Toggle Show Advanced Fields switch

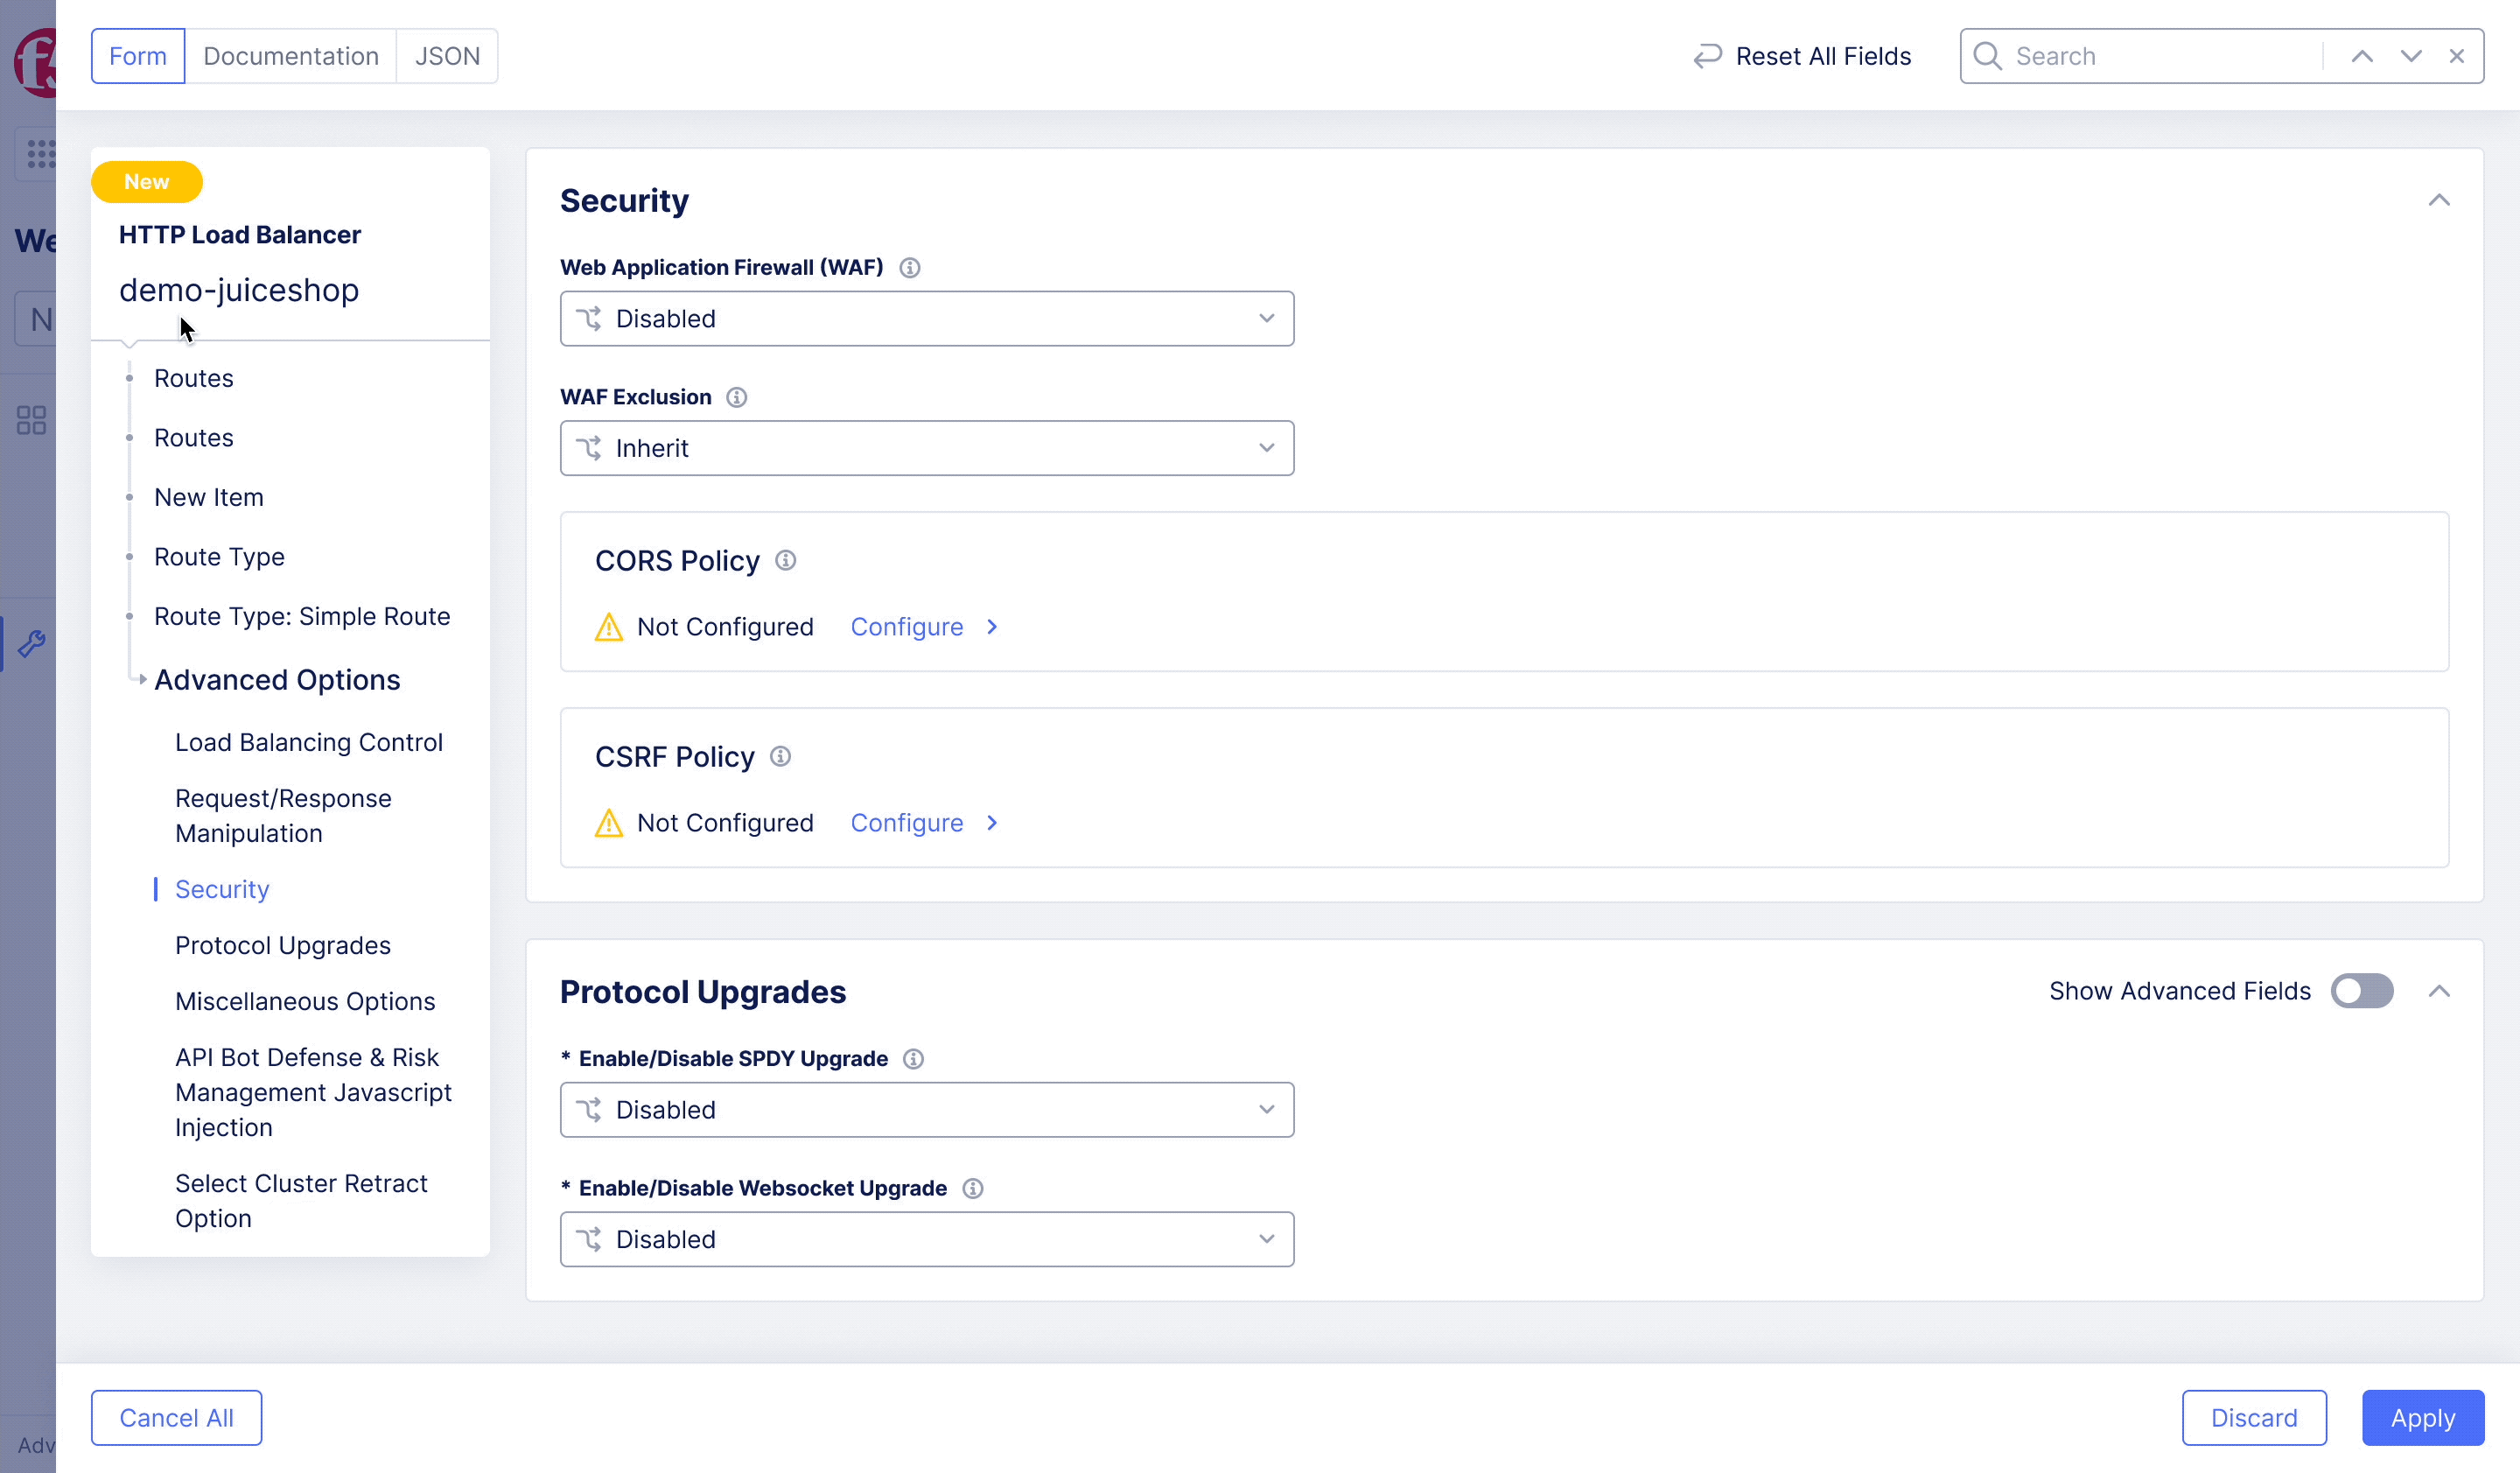[2361, 991]
